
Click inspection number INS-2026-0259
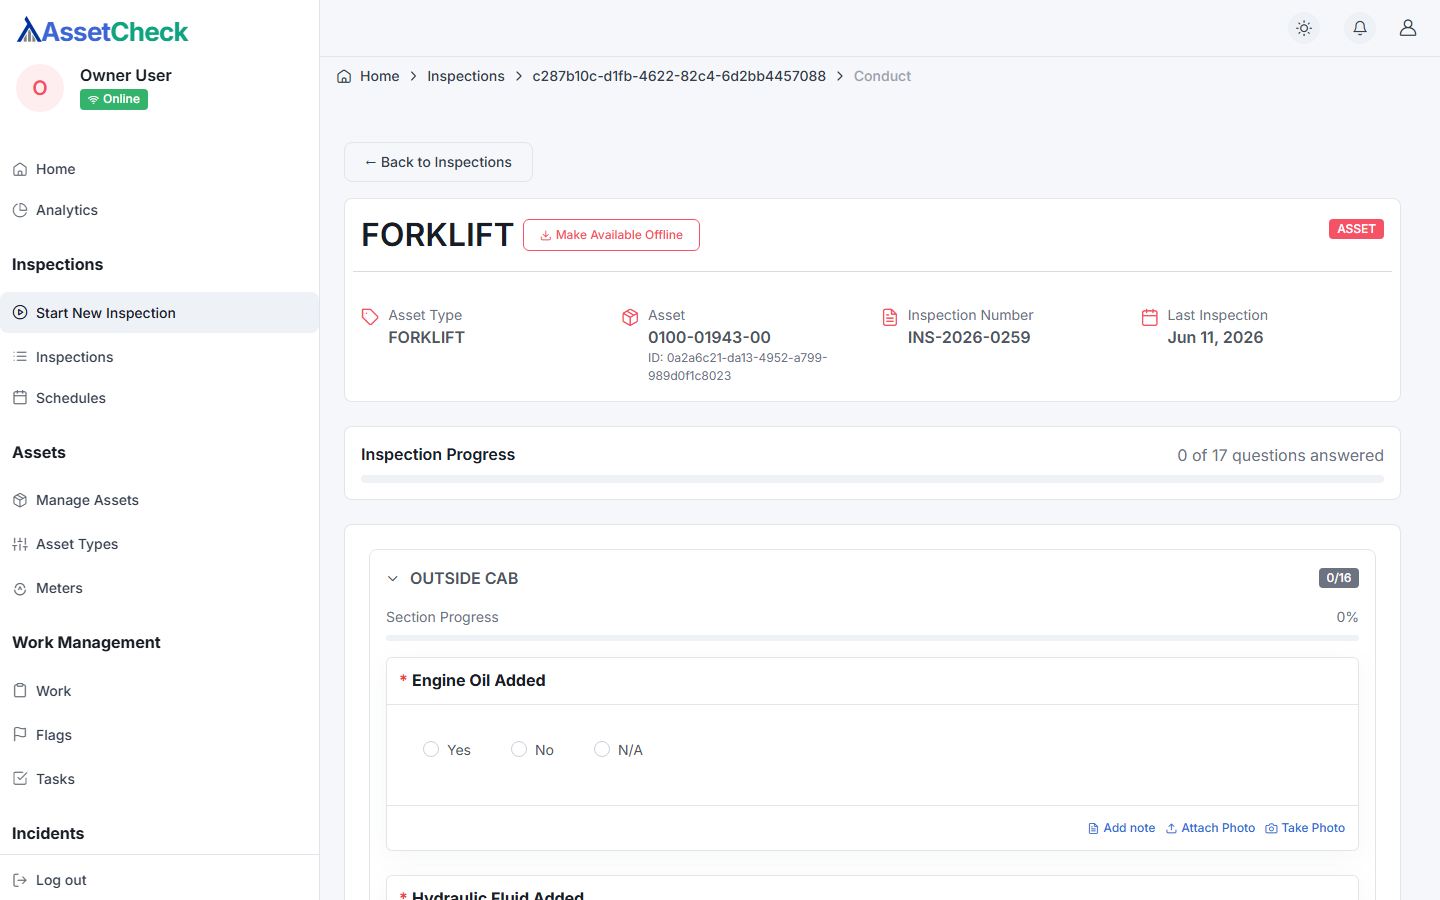969,337
